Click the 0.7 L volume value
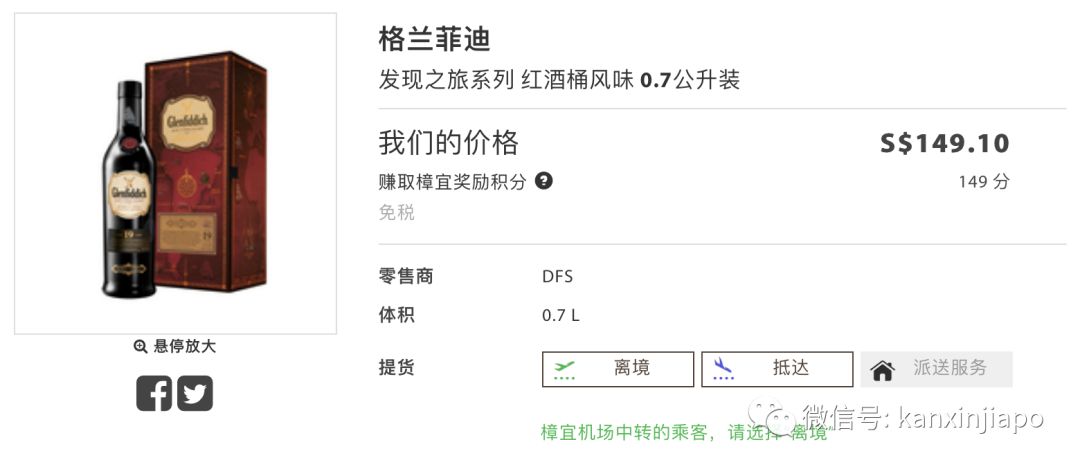The image size is (1080, 469). 560,316
